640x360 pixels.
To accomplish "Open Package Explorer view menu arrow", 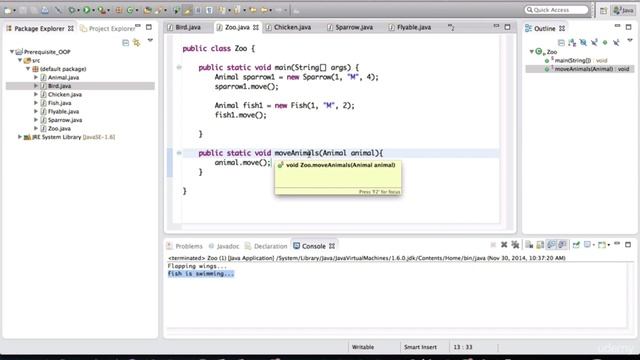I will coord(150,41).
